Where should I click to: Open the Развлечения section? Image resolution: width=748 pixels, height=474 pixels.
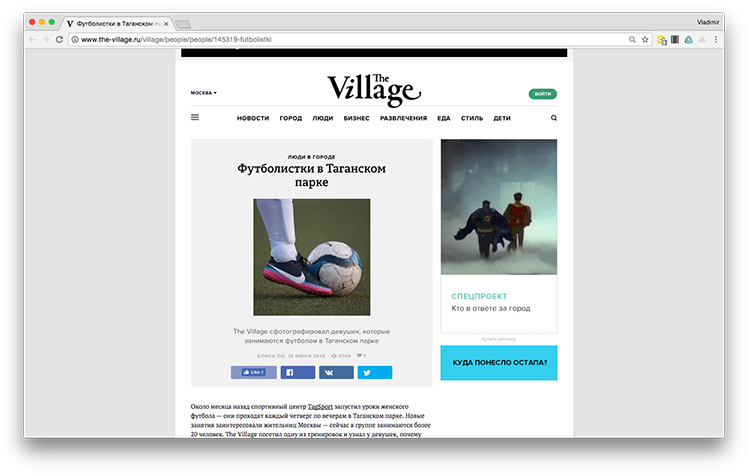tap(403, 118)
